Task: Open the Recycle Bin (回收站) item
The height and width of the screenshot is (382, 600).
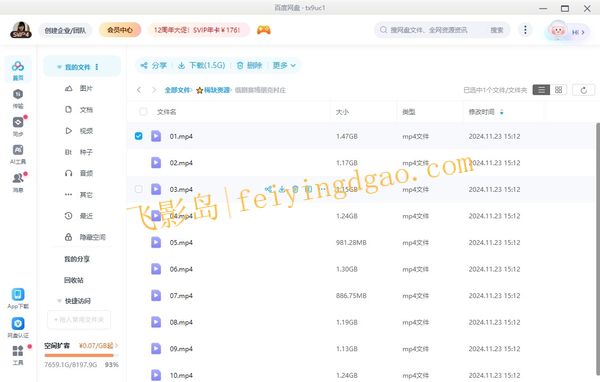Action: [73, 280]
